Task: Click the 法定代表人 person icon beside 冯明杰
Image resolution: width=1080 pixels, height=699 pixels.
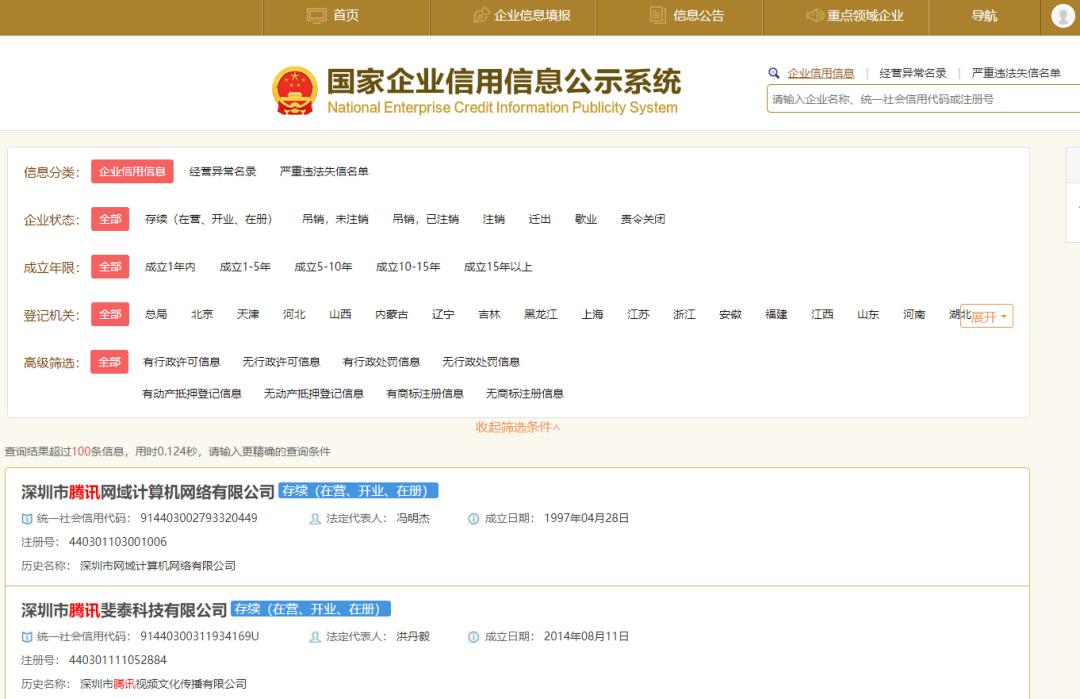Action: pos(313,518)
